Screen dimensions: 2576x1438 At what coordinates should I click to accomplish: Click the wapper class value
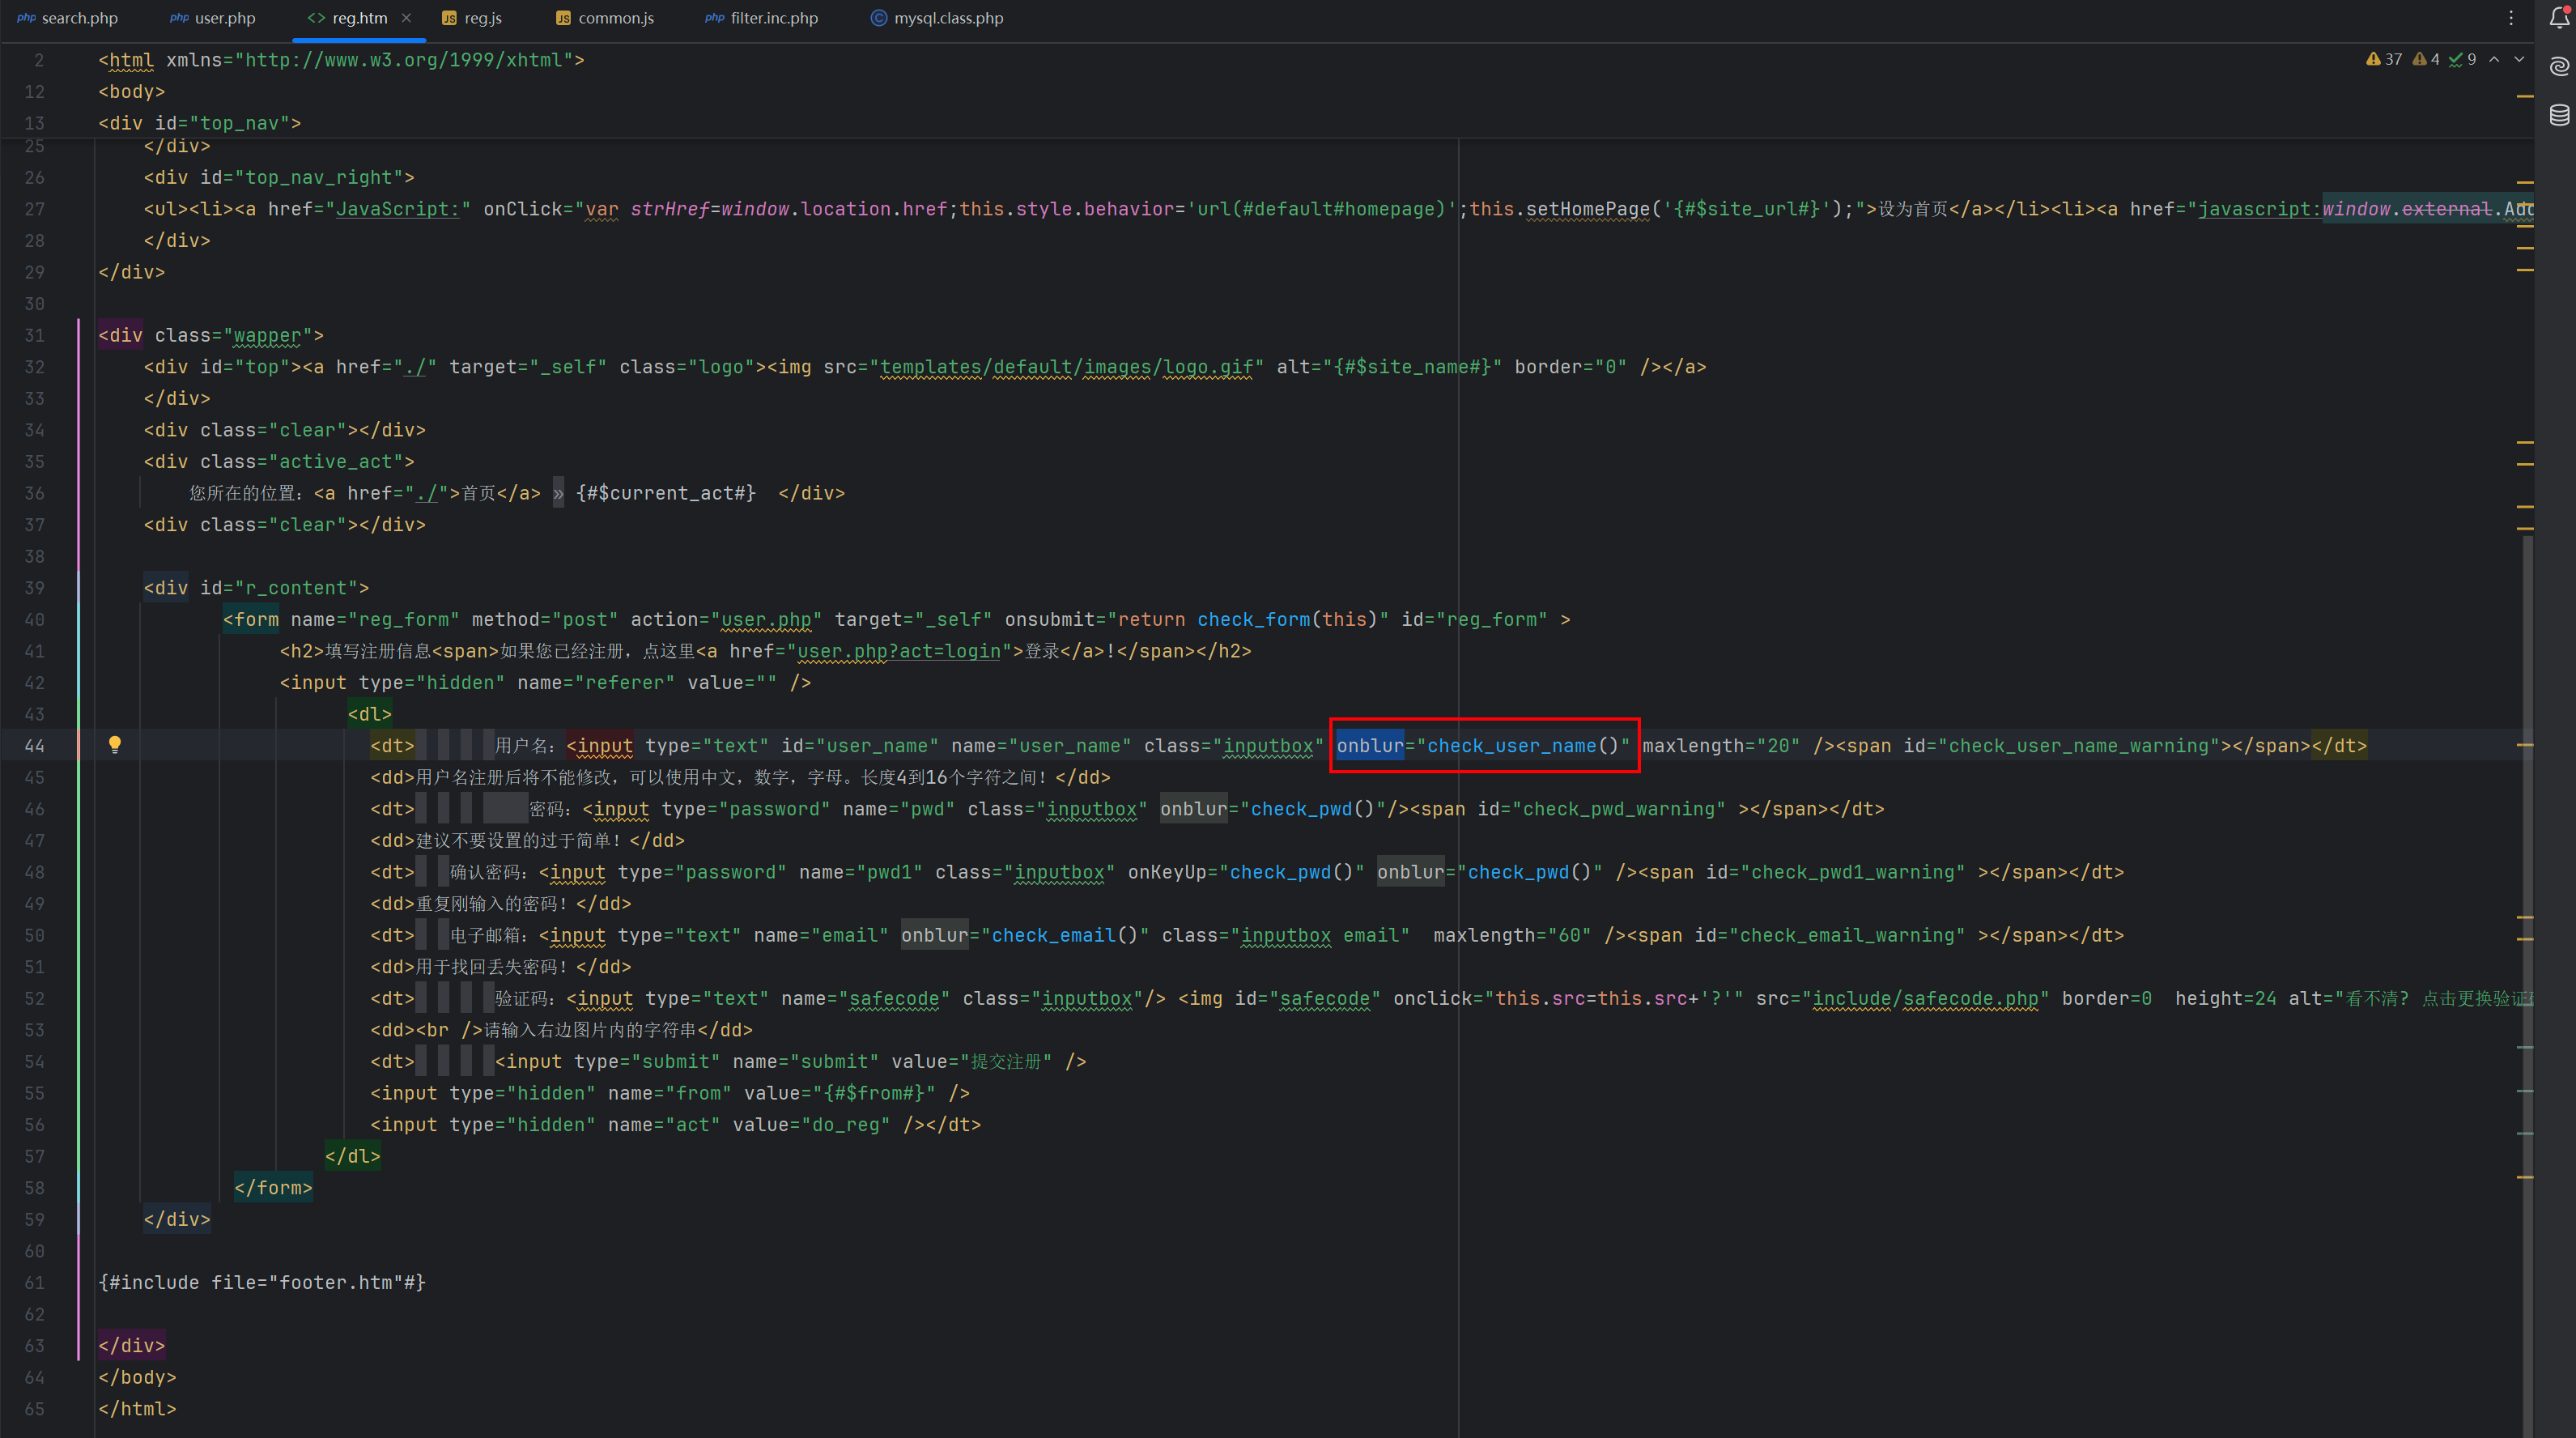click(267, 336)
